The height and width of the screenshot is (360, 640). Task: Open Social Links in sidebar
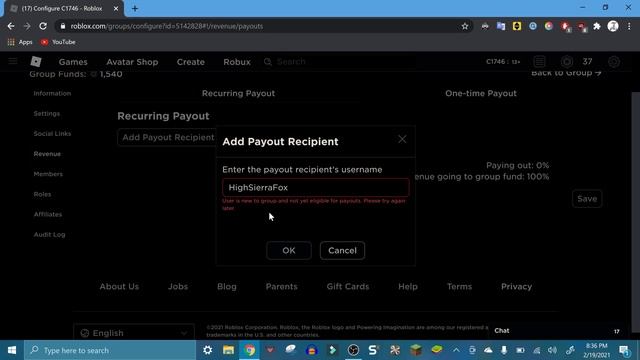pyautogui.click(x=52, y=133)
